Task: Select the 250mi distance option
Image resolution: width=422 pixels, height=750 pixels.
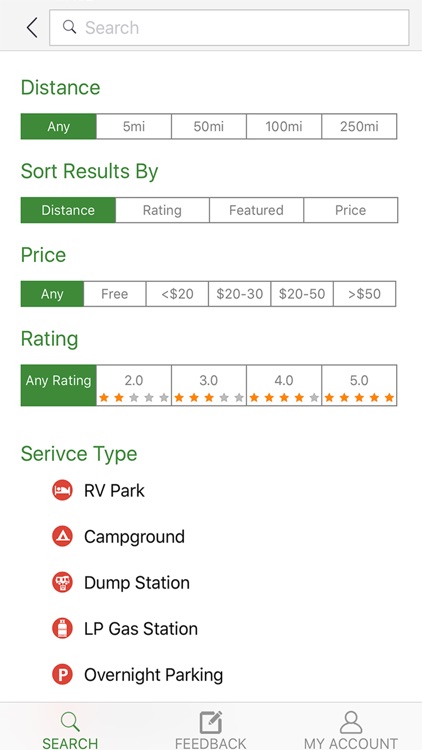Action: [x=359, y=126]
